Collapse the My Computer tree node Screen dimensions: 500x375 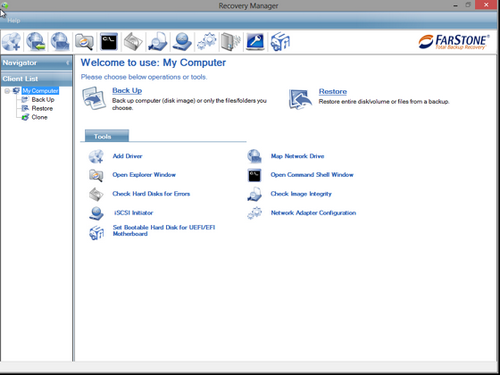pyautogui.click(x=7, y=91)
